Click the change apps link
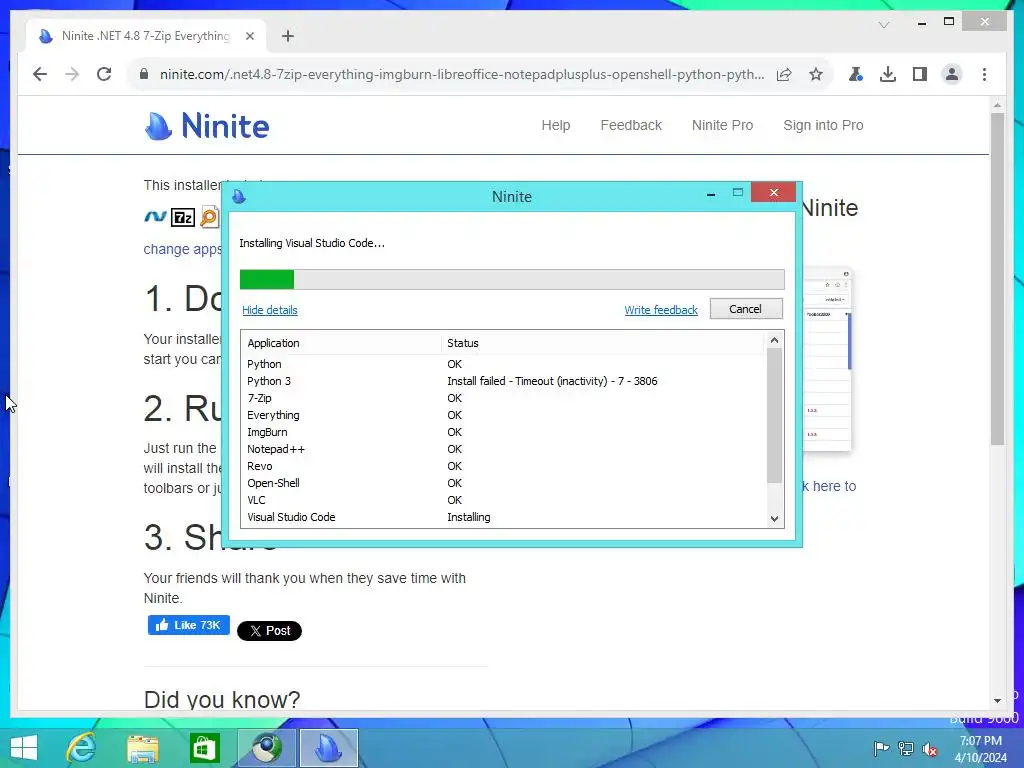The image size is (1024, 768). point(182,249)
